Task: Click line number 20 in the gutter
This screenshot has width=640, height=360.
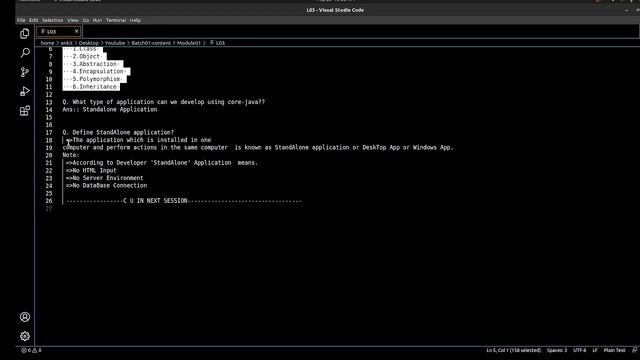Action: [49, 155]
